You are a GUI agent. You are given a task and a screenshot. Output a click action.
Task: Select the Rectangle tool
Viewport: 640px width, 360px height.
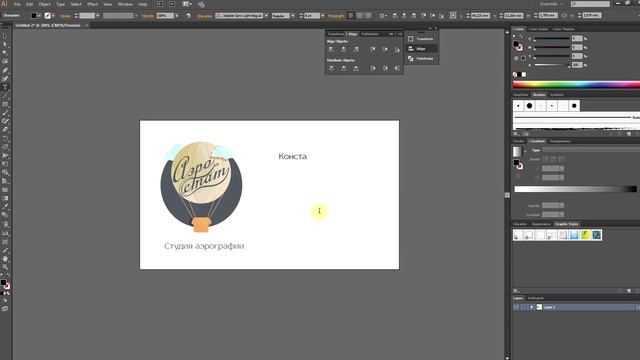click(x=5, y=104)
